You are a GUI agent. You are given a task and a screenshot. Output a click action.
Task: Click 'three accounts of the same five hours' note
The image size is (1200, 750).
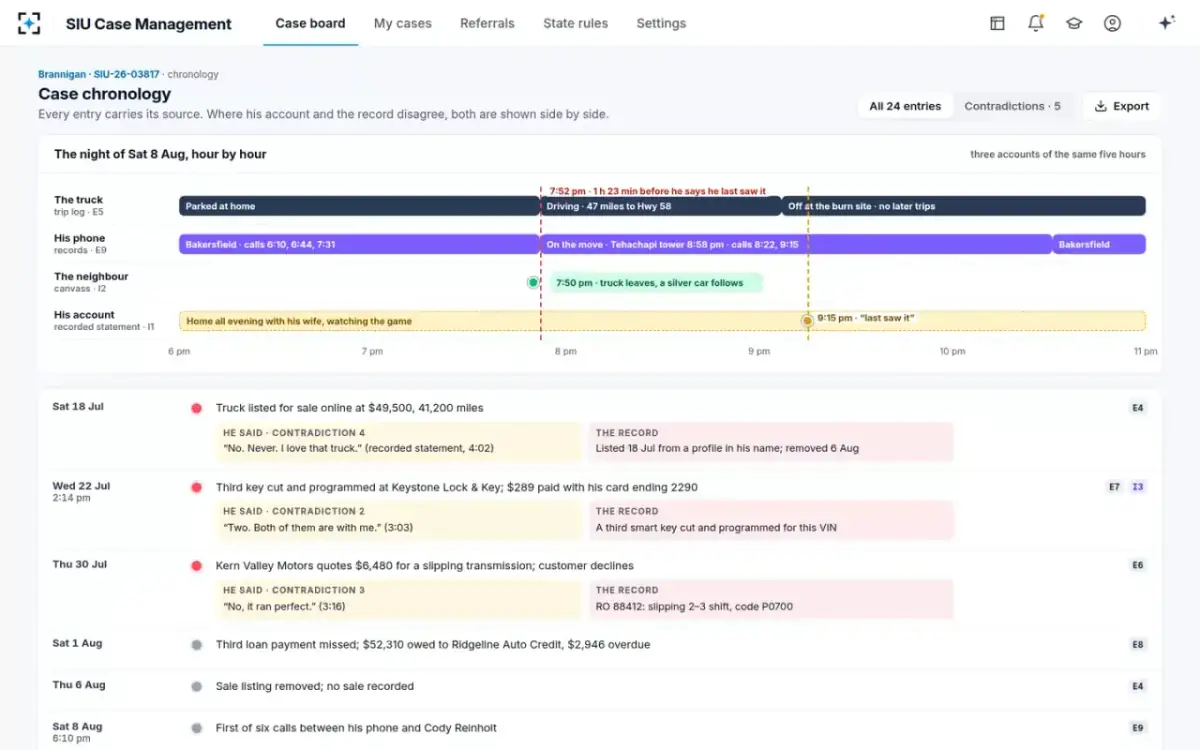pos(1058,154)
